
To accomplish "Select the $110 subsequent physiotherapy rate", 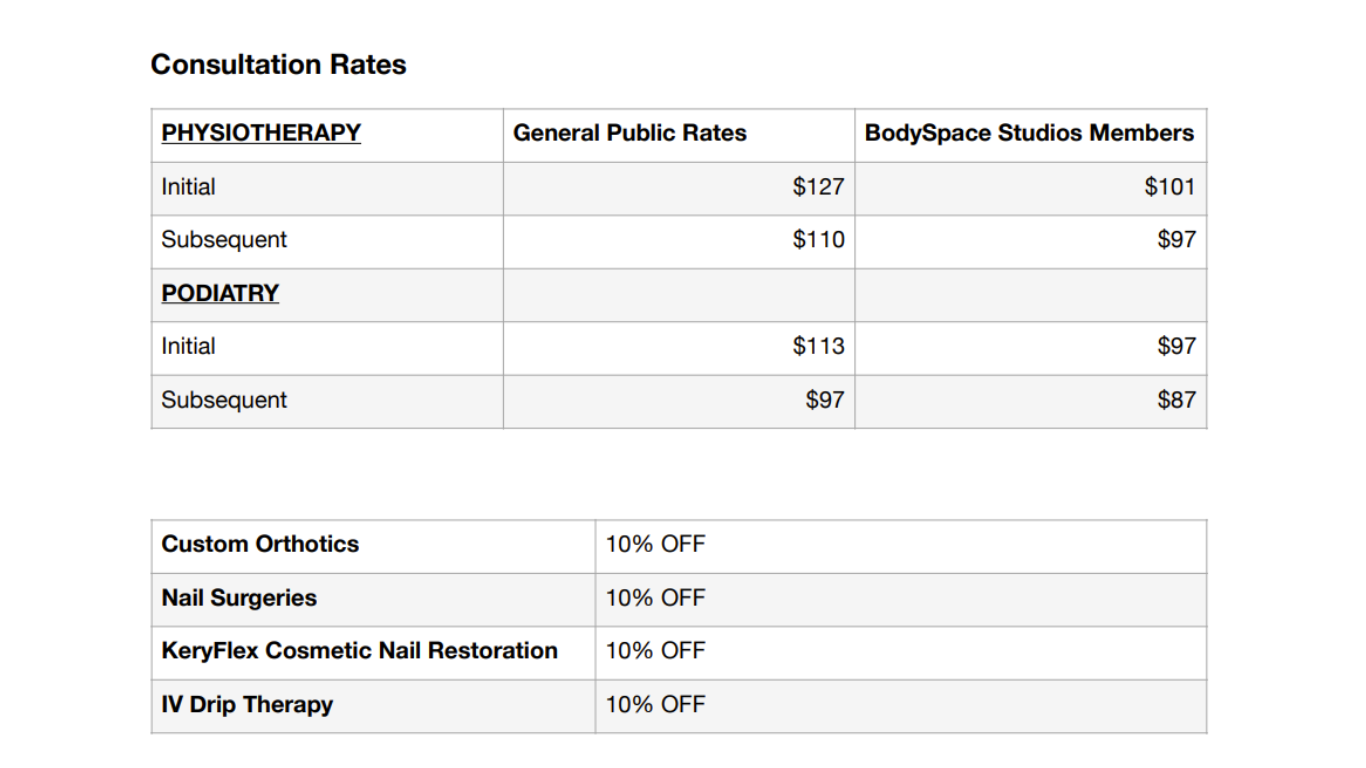I will coord(818,240).
